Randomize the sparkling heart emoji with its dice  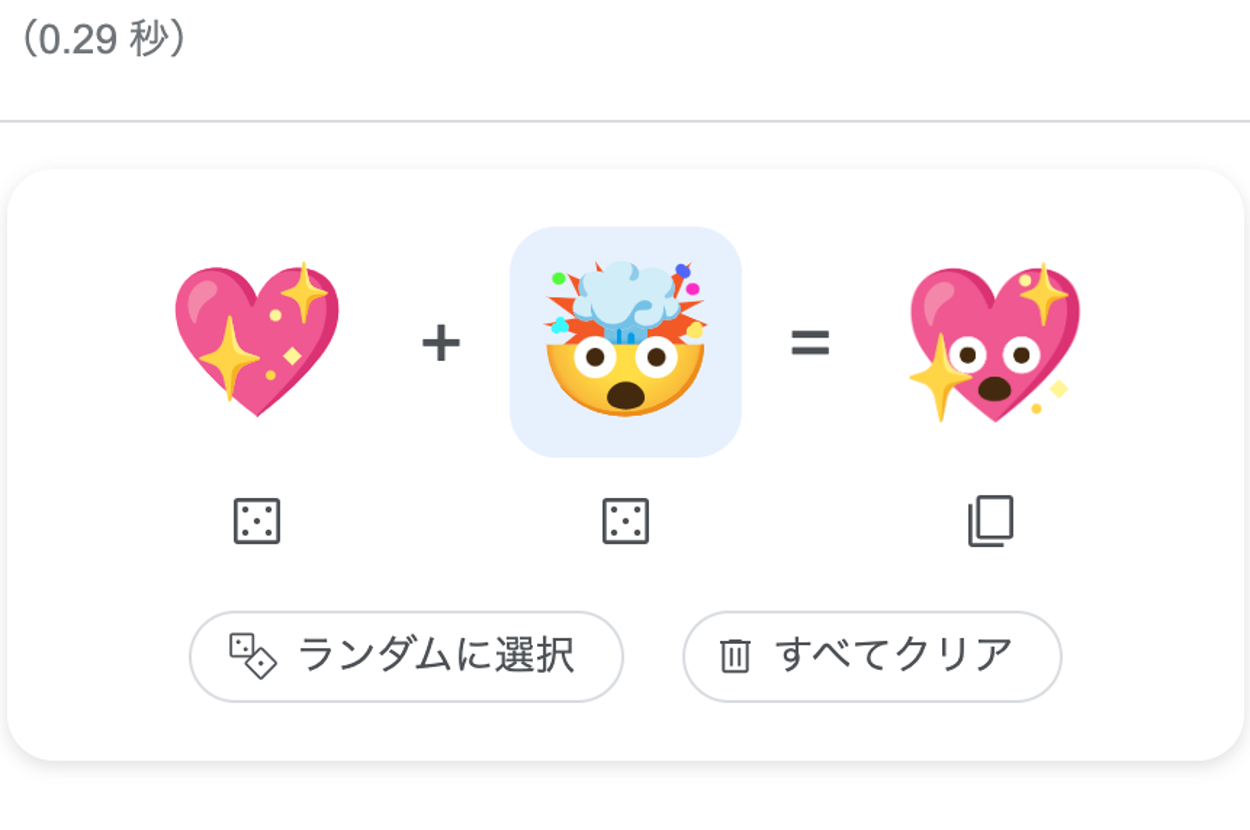click(x=257, y=522)
